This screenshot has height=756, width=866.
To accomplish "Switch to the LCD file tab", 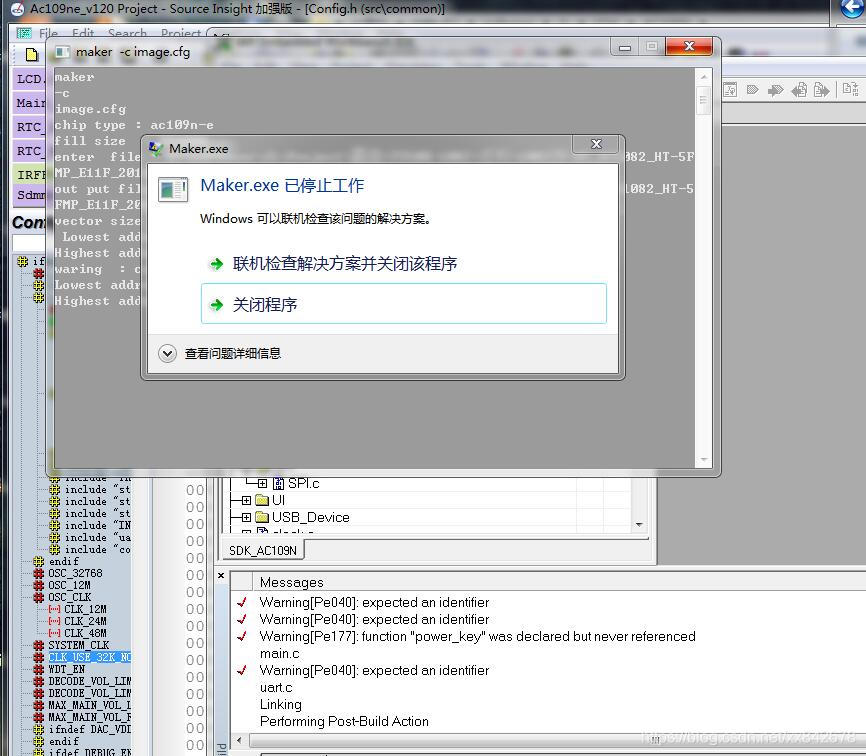I will click(29, 79).
